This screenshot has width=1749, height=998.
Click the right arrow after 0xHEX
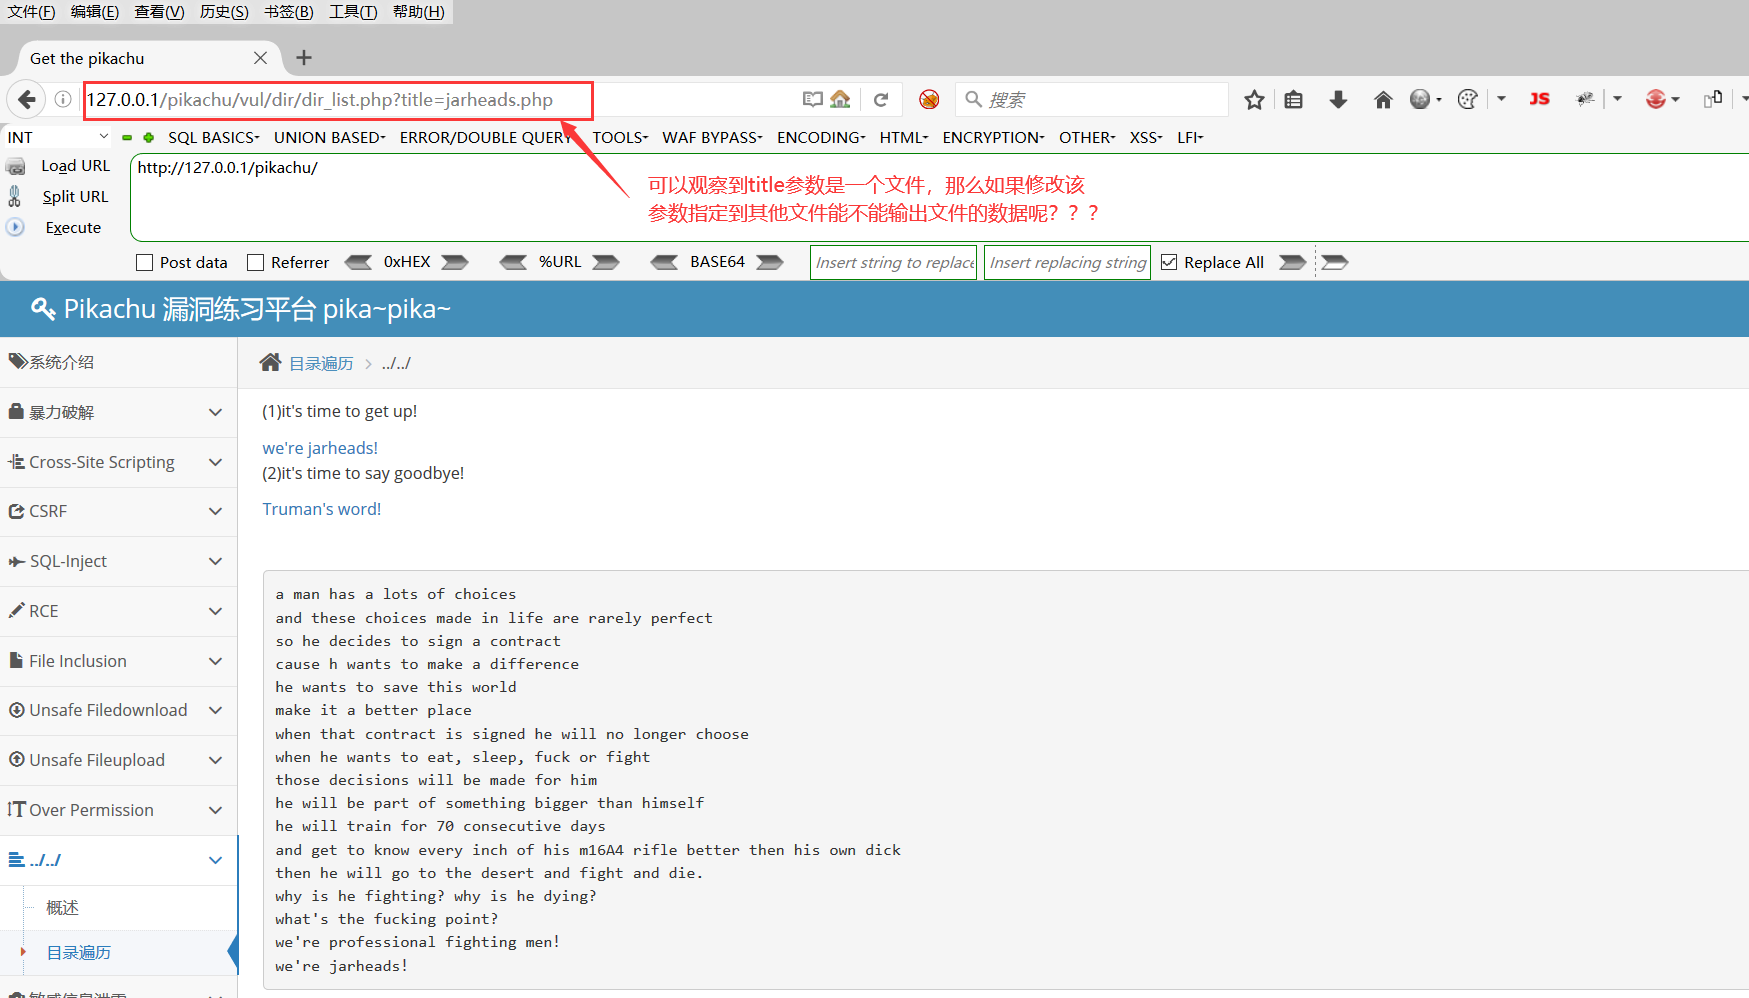(x=455, y=262)
